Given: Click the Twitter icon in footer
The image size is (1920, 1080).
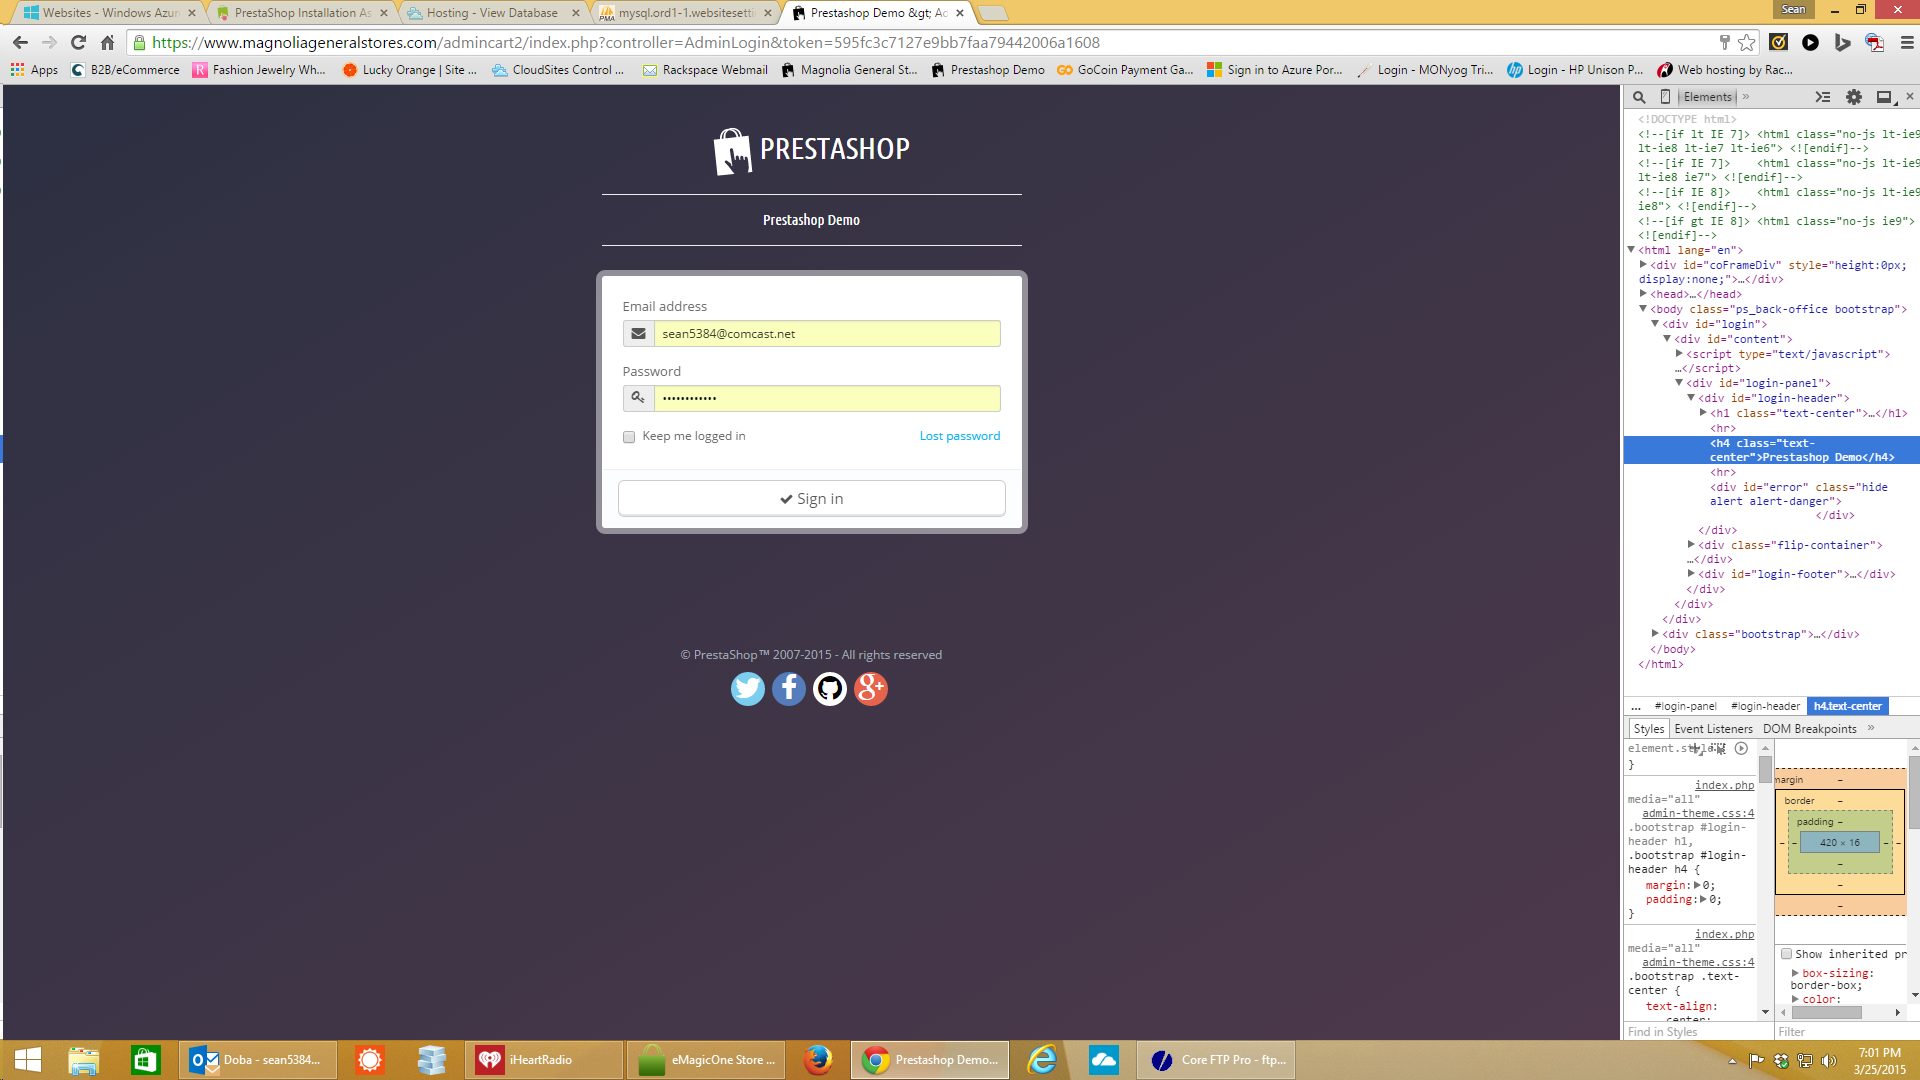Looking at the screenshot, I should pos(747,688).
